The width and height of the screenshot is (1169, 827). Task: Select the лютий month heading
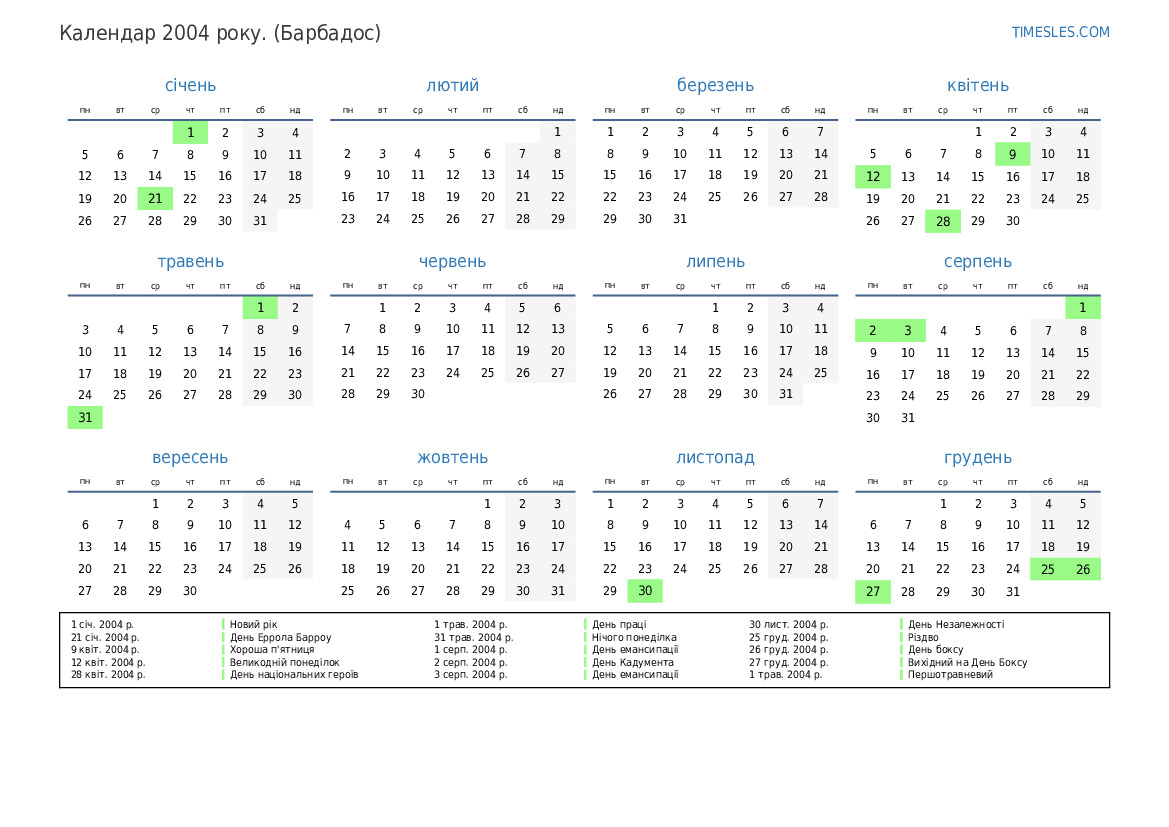(x=453, y=85)
